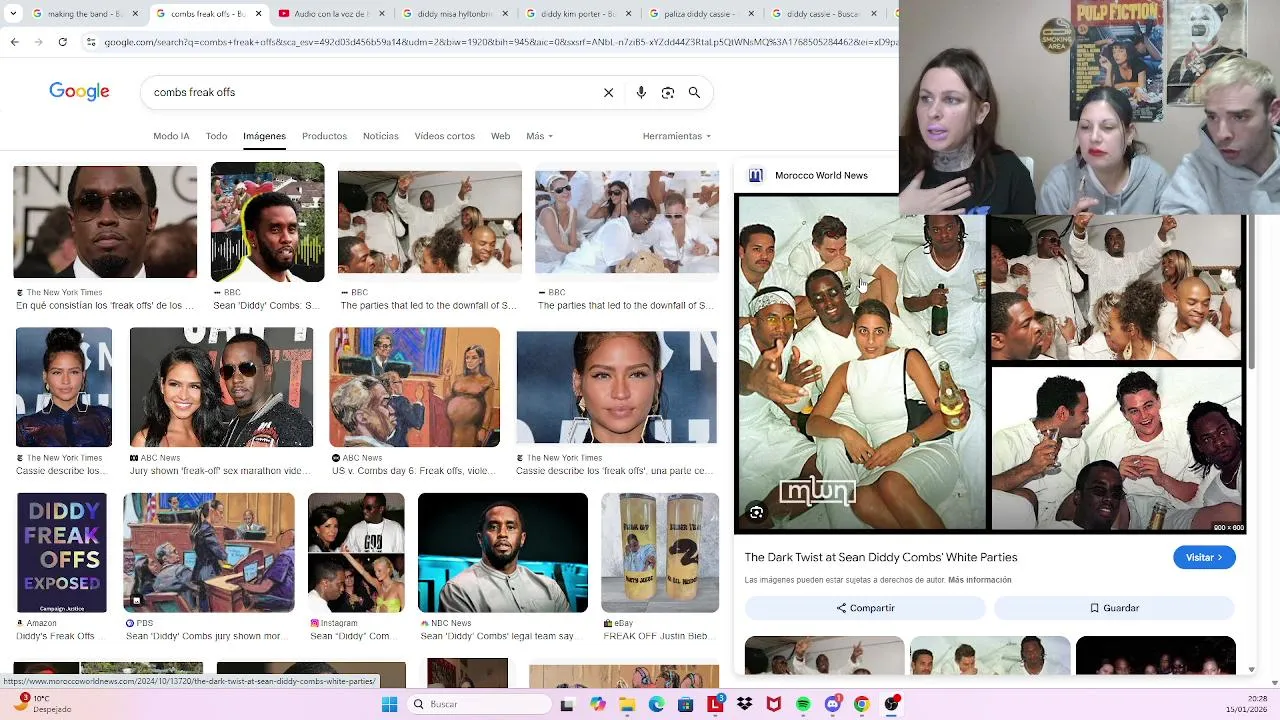Click the magnifier search submit icon
1280x720 pixels.
(694, 92)
